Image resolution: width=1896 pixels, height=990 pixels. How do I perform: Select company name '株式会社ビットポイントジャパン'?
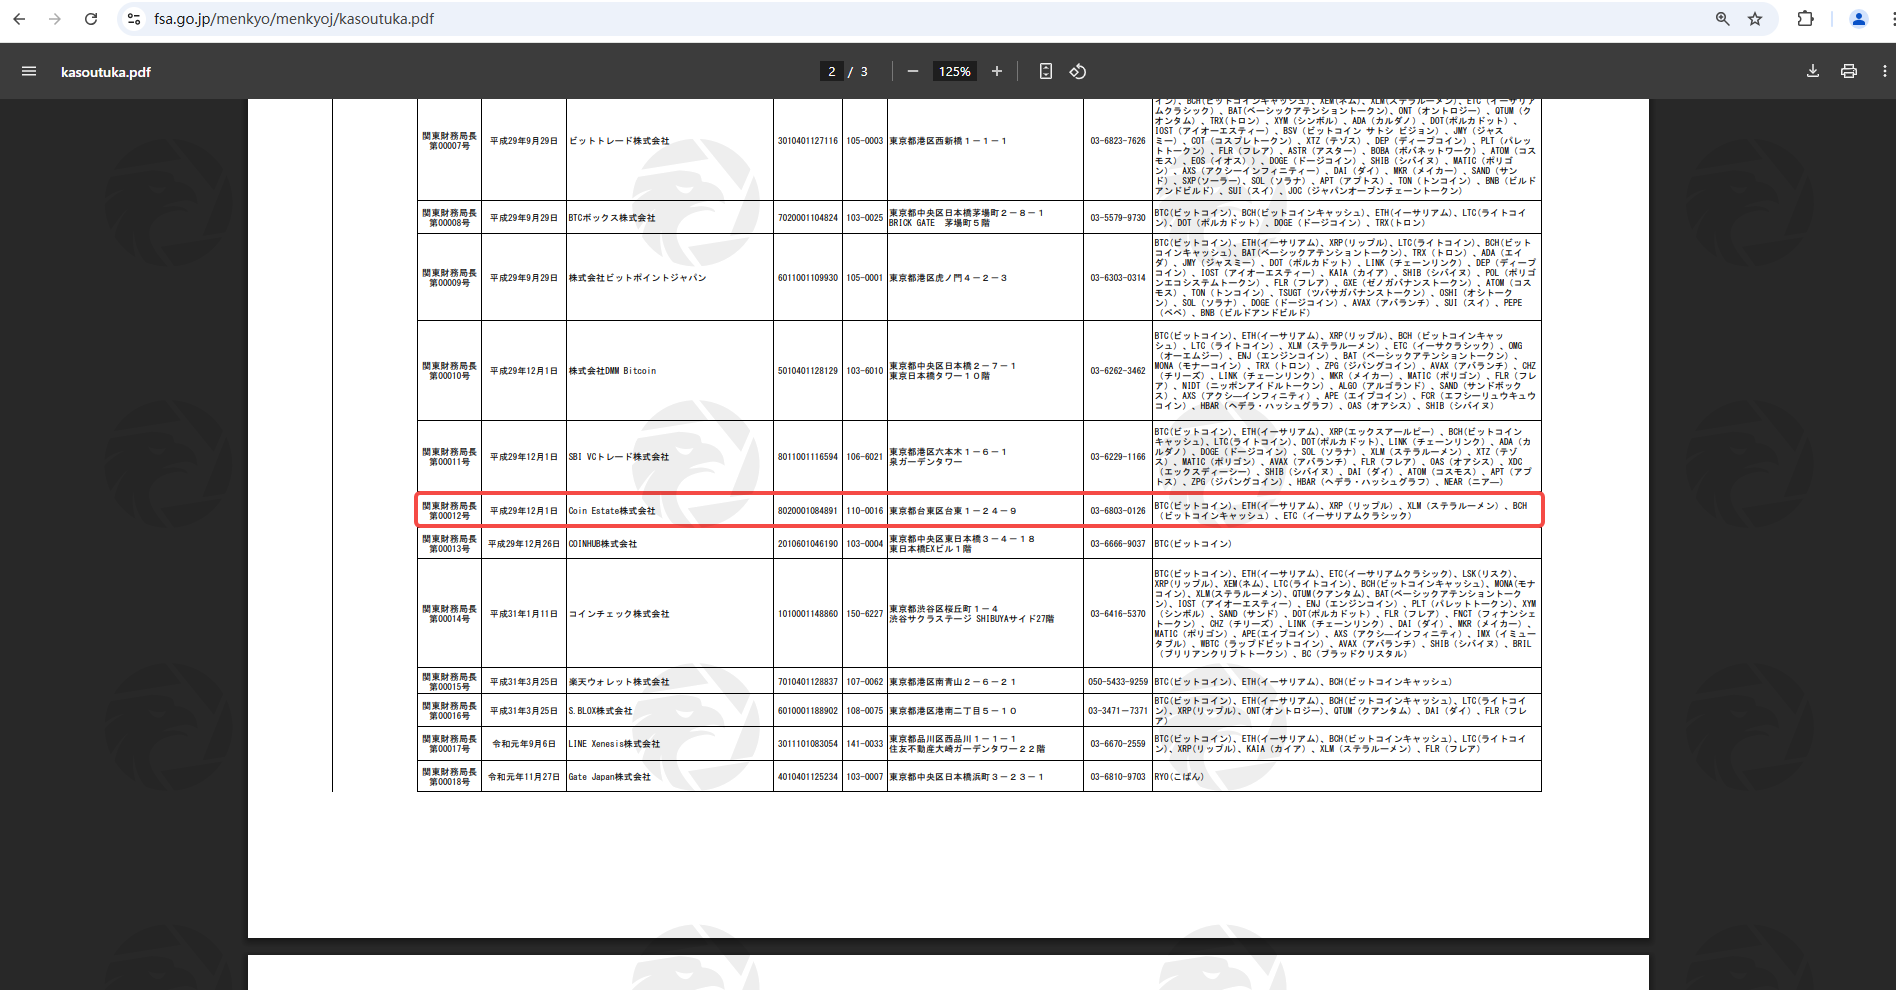(637, 278)
